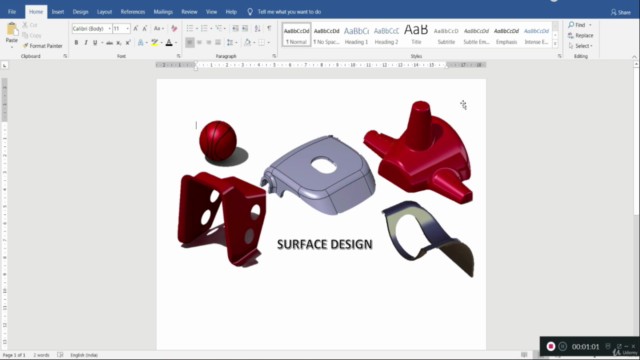Image resolution: width=640 pixels, height=360 pixels.
Task: Apply the font color swatch
Action: pyautogui.click(x=169, y=42)
